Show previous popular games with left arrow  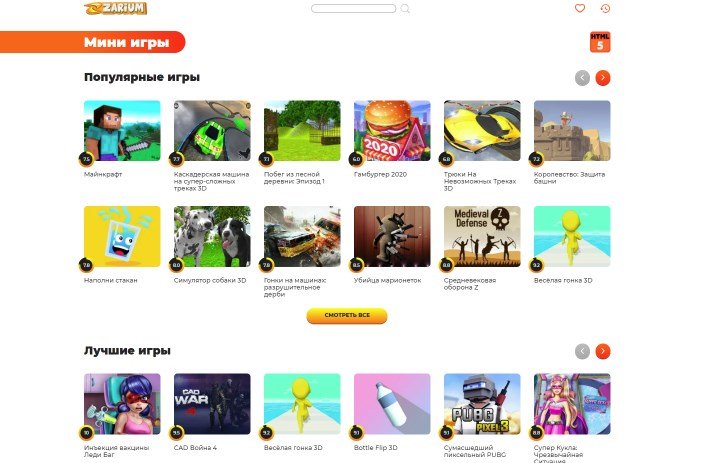[582, 78]
